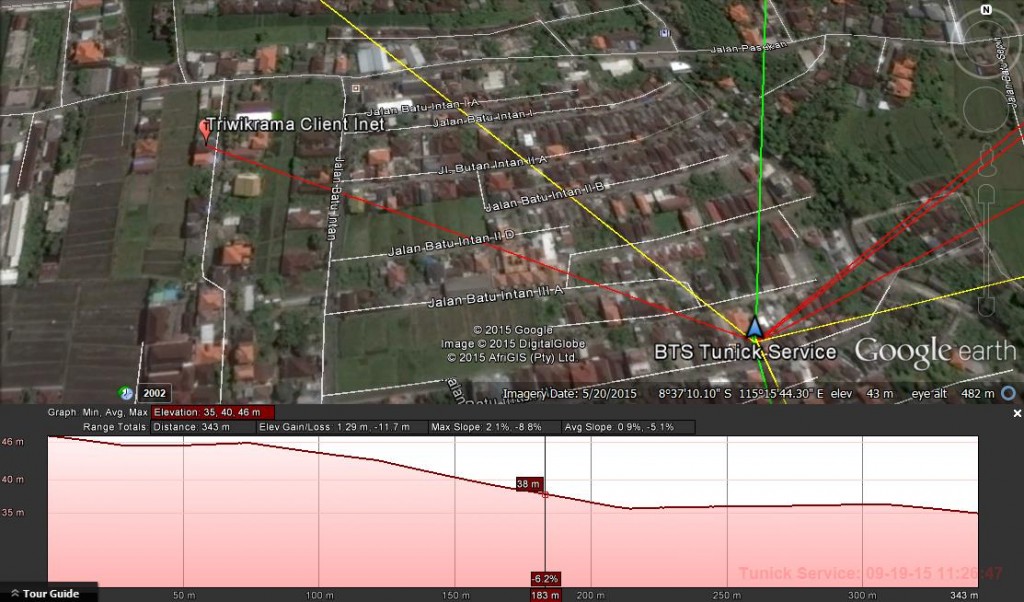Pick the Street View pegman icon
The image size is (1024, 602).
click(987, 160)
